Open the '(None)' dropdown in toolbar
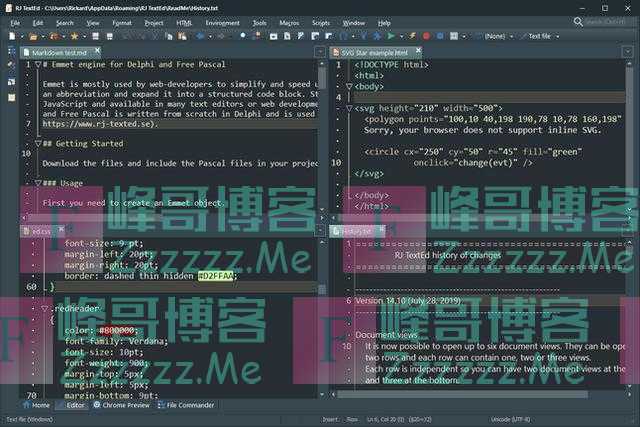This screenshot has height=427, width=640. pyautogui.click(x=495, y=36)
